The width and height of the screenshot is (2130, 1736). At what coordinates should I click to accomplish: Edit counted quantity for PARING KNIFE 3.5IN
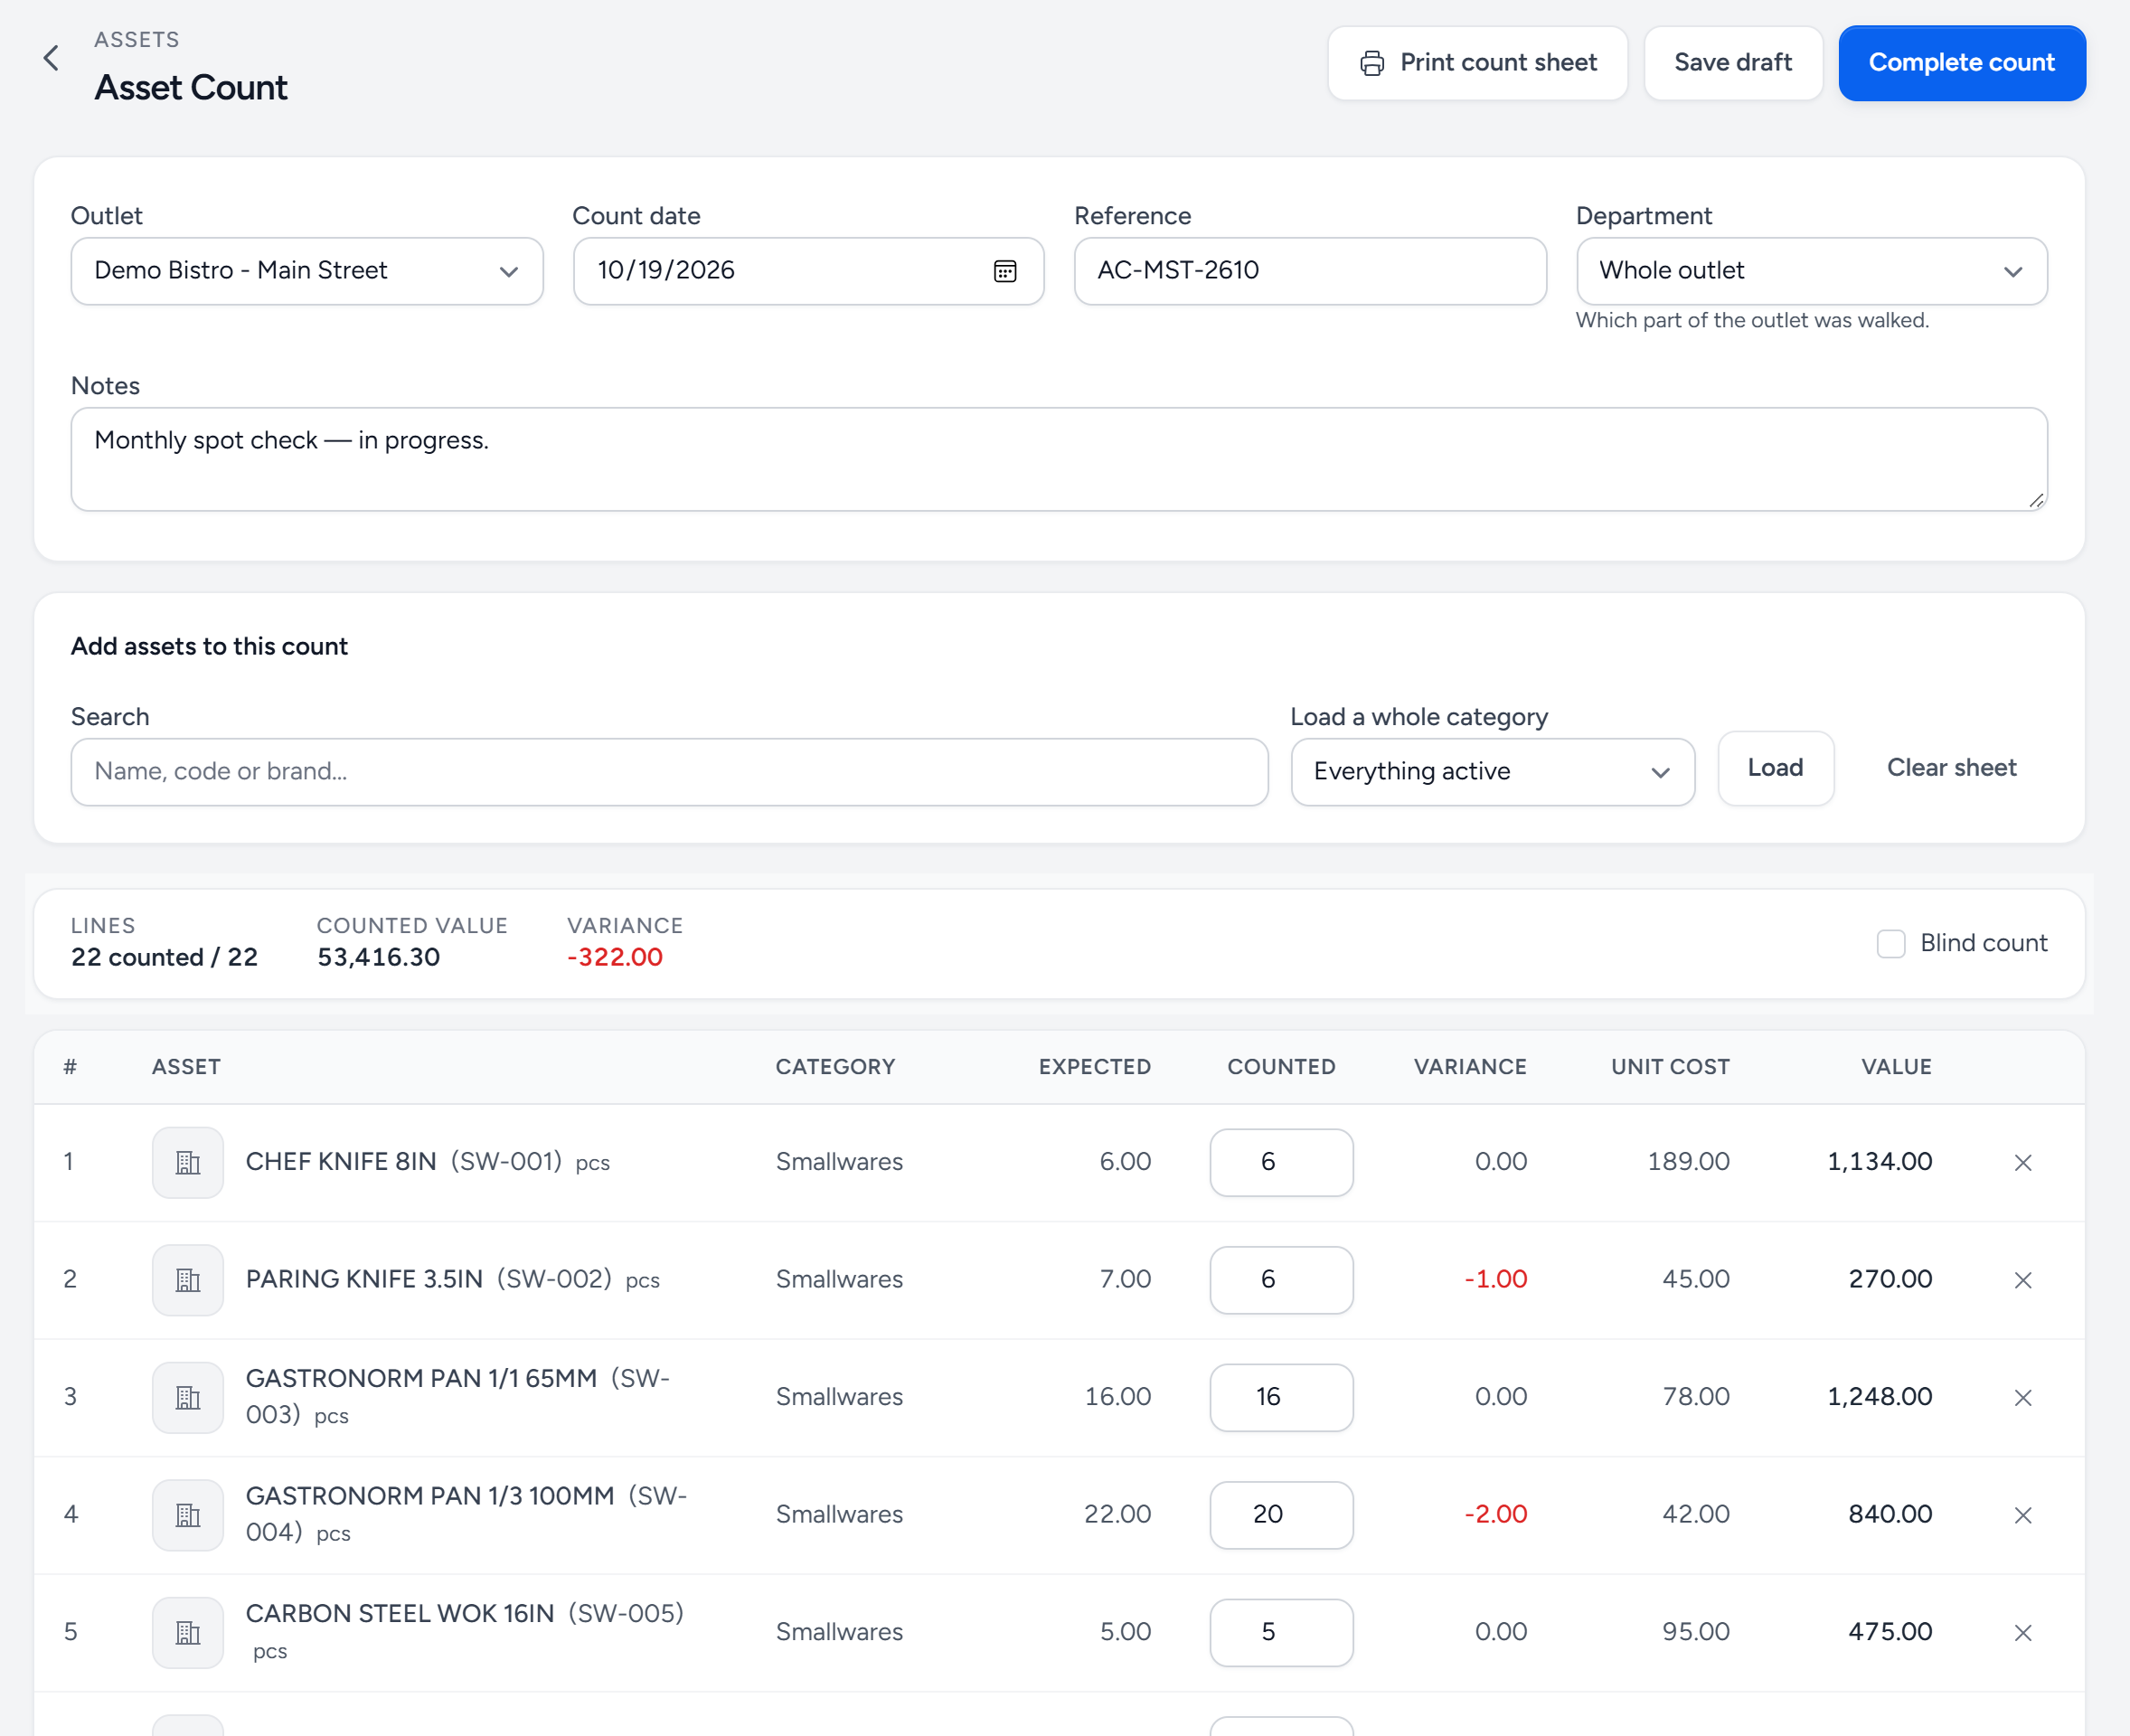click(1281, 1280)
